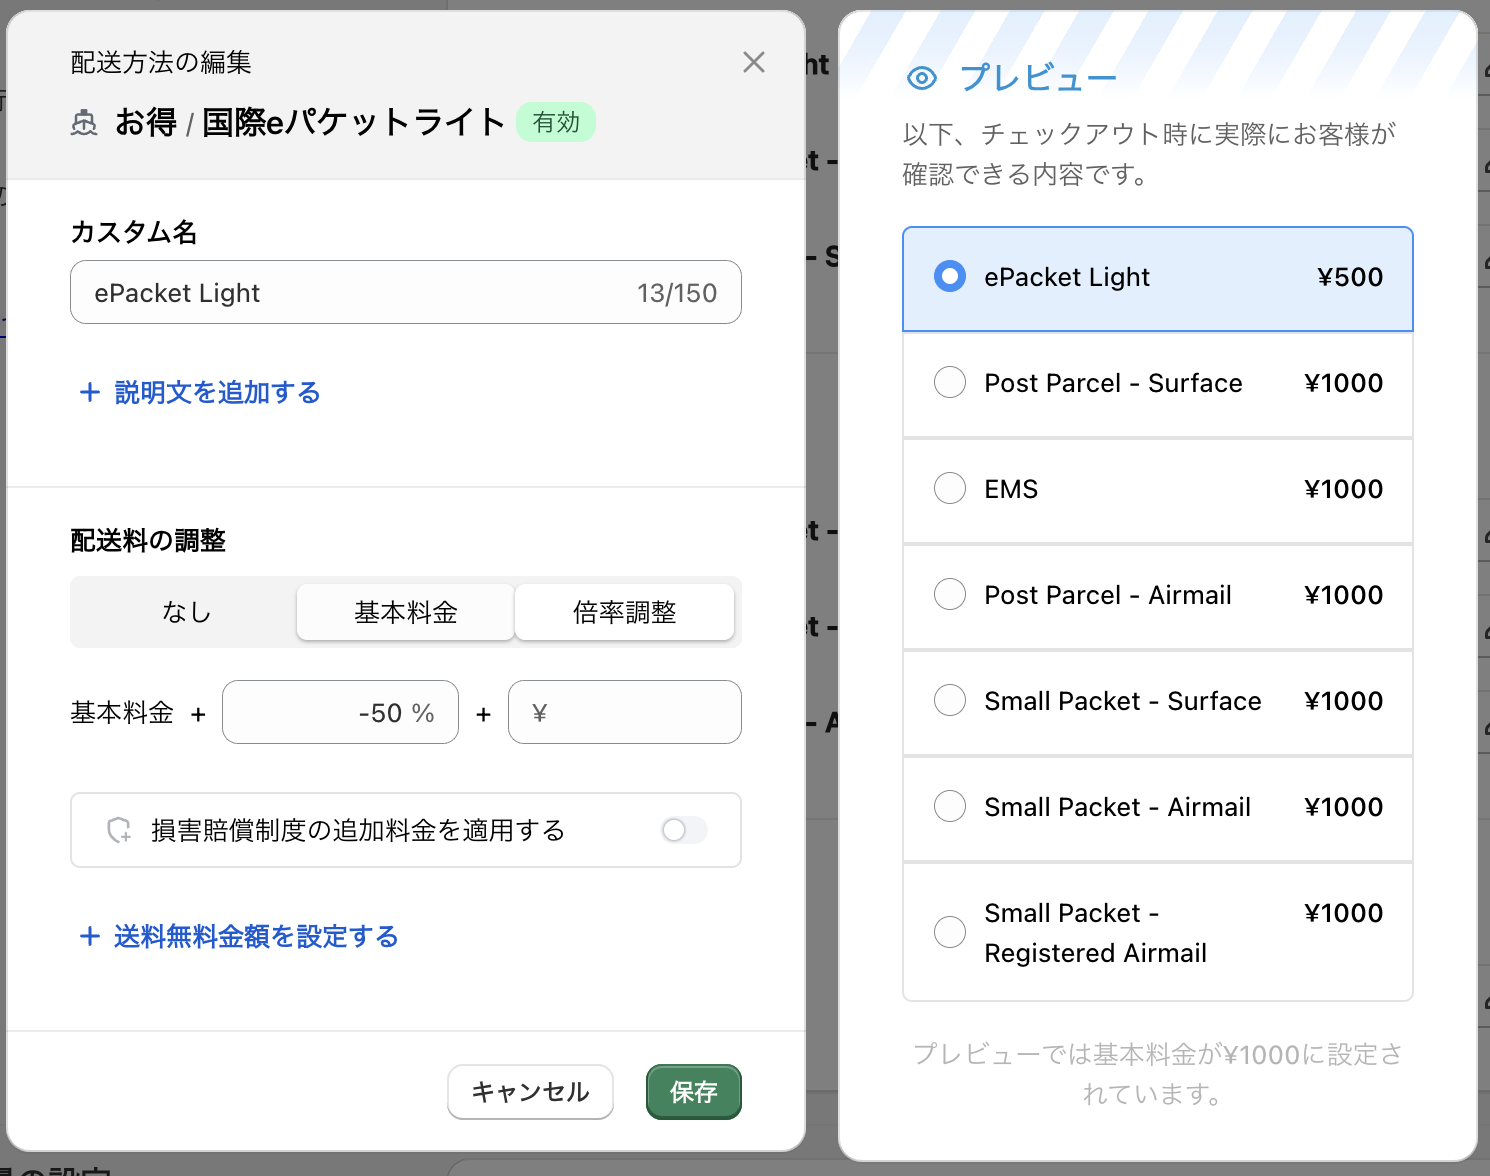Click the 有効 status badge
Image resolution: width=1490 pixels, height=1176 pixels.
[x=556, y=121]
